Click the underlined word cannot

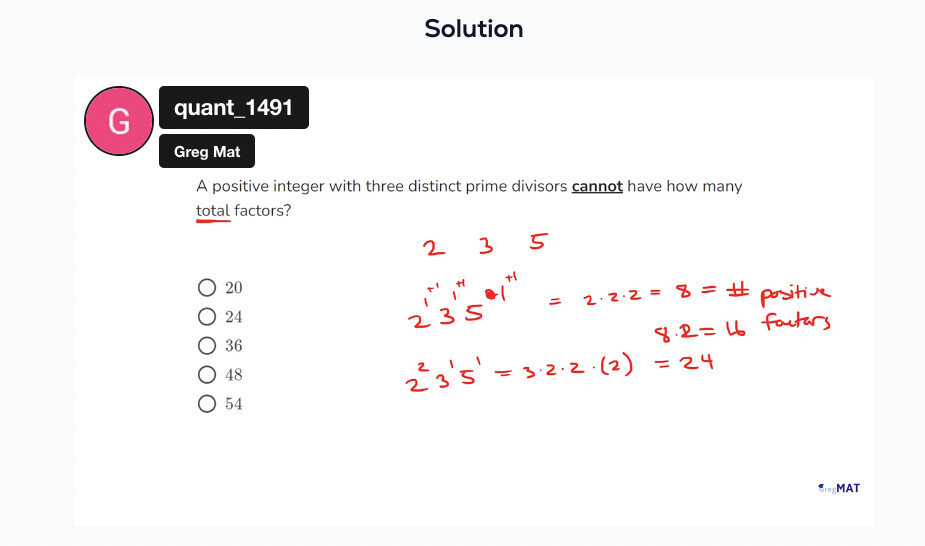[x=597, y=186]
